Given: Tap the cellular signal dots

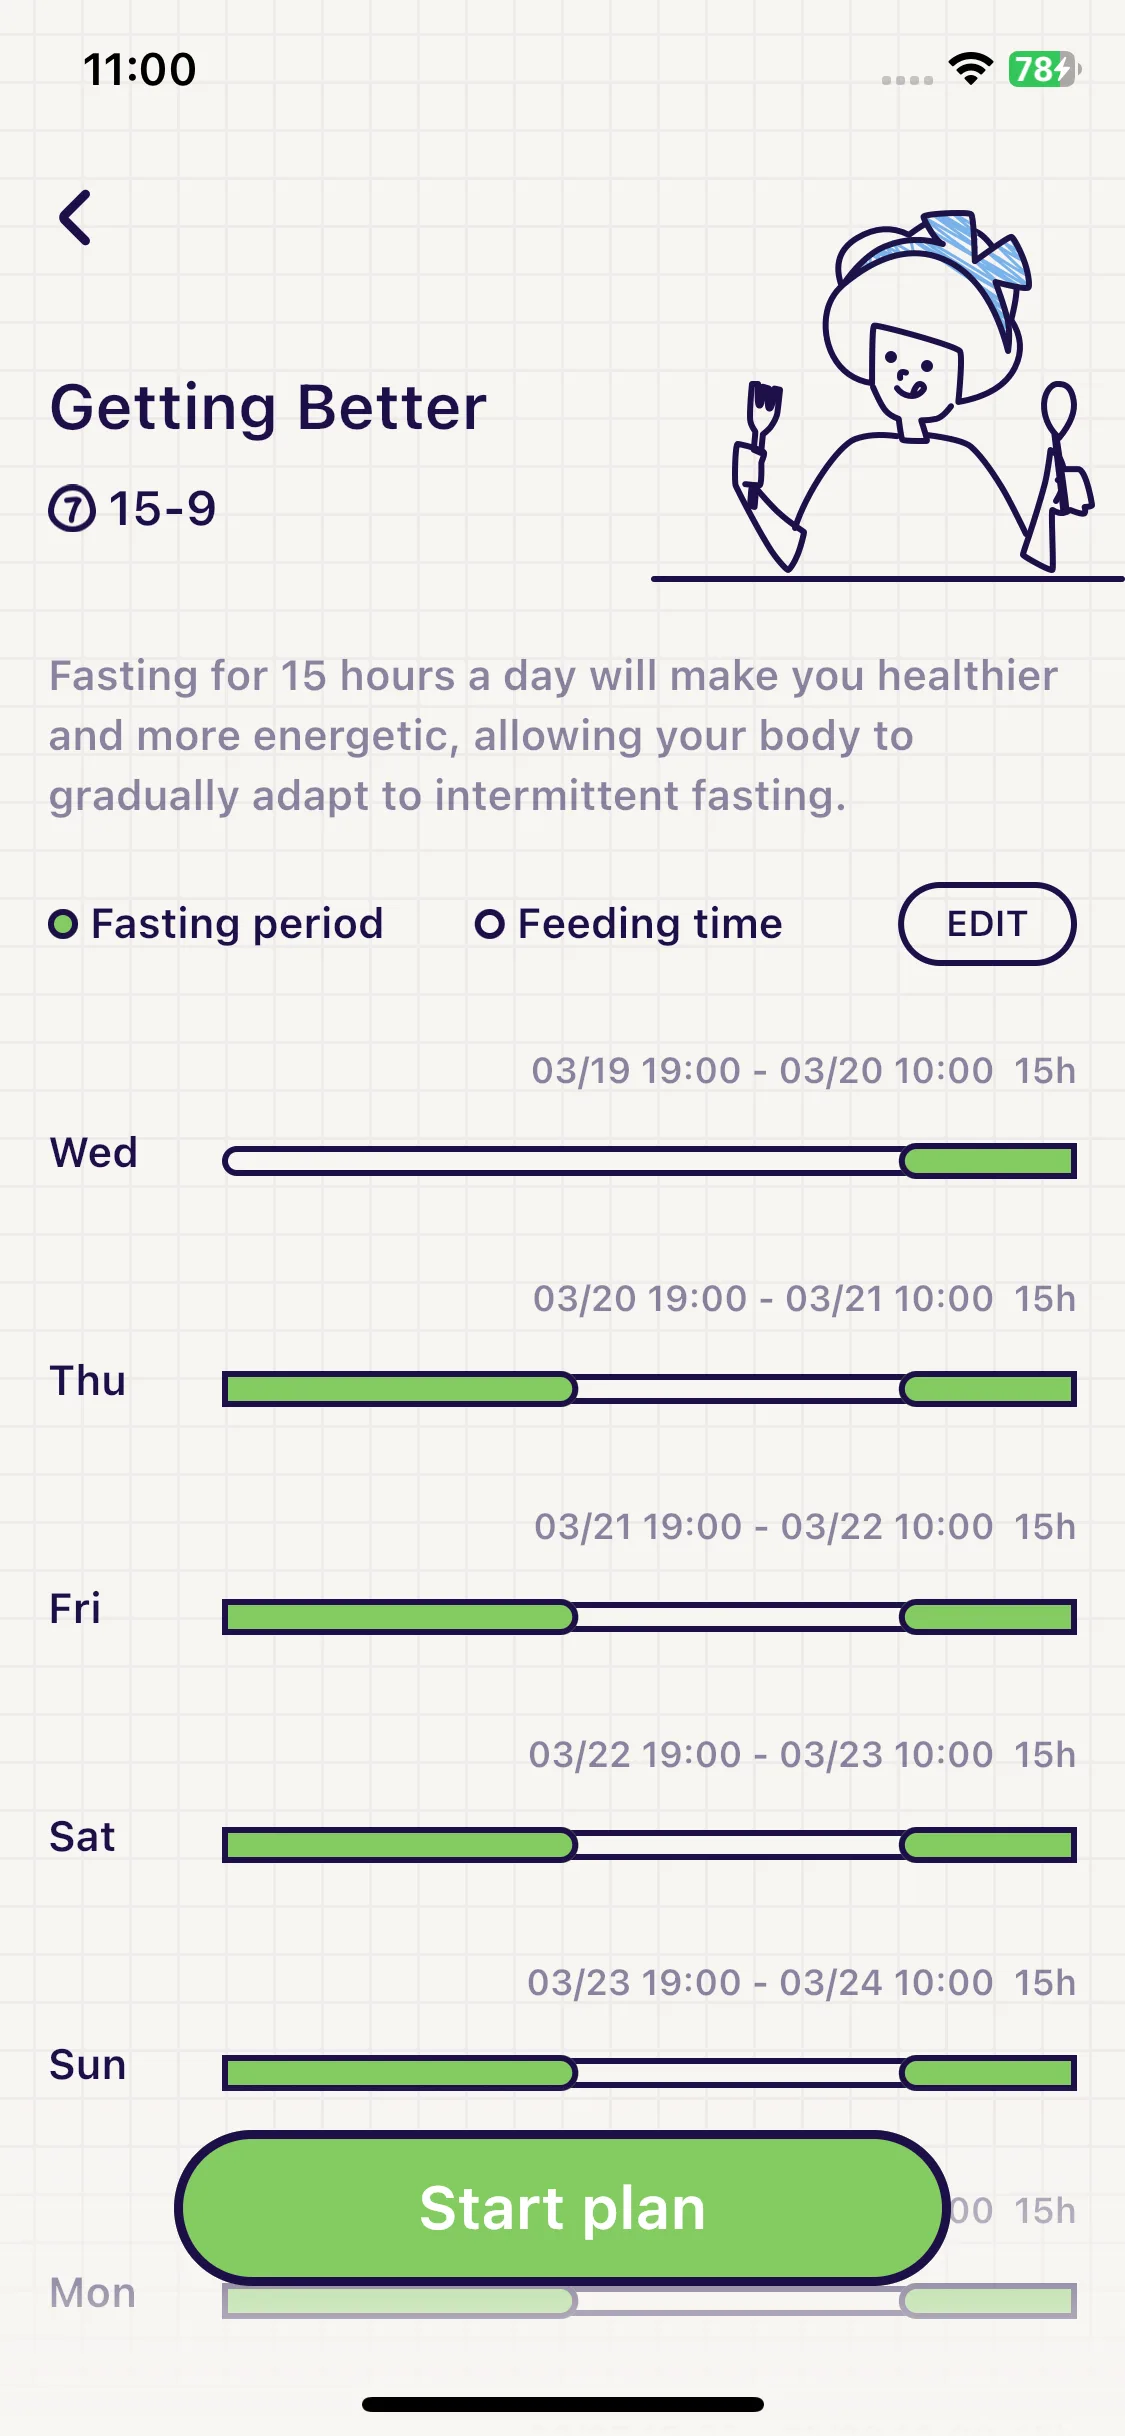Looking at the screenshot, I should click(907, 80).
